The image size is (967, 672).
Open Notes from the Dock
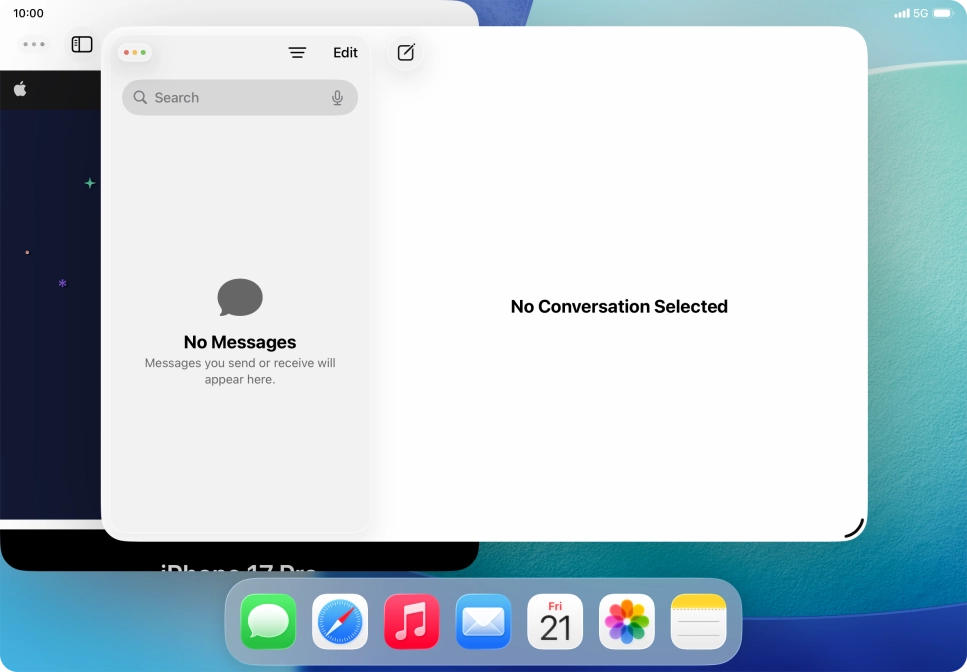pyautogui.click(x=698, y=621)
